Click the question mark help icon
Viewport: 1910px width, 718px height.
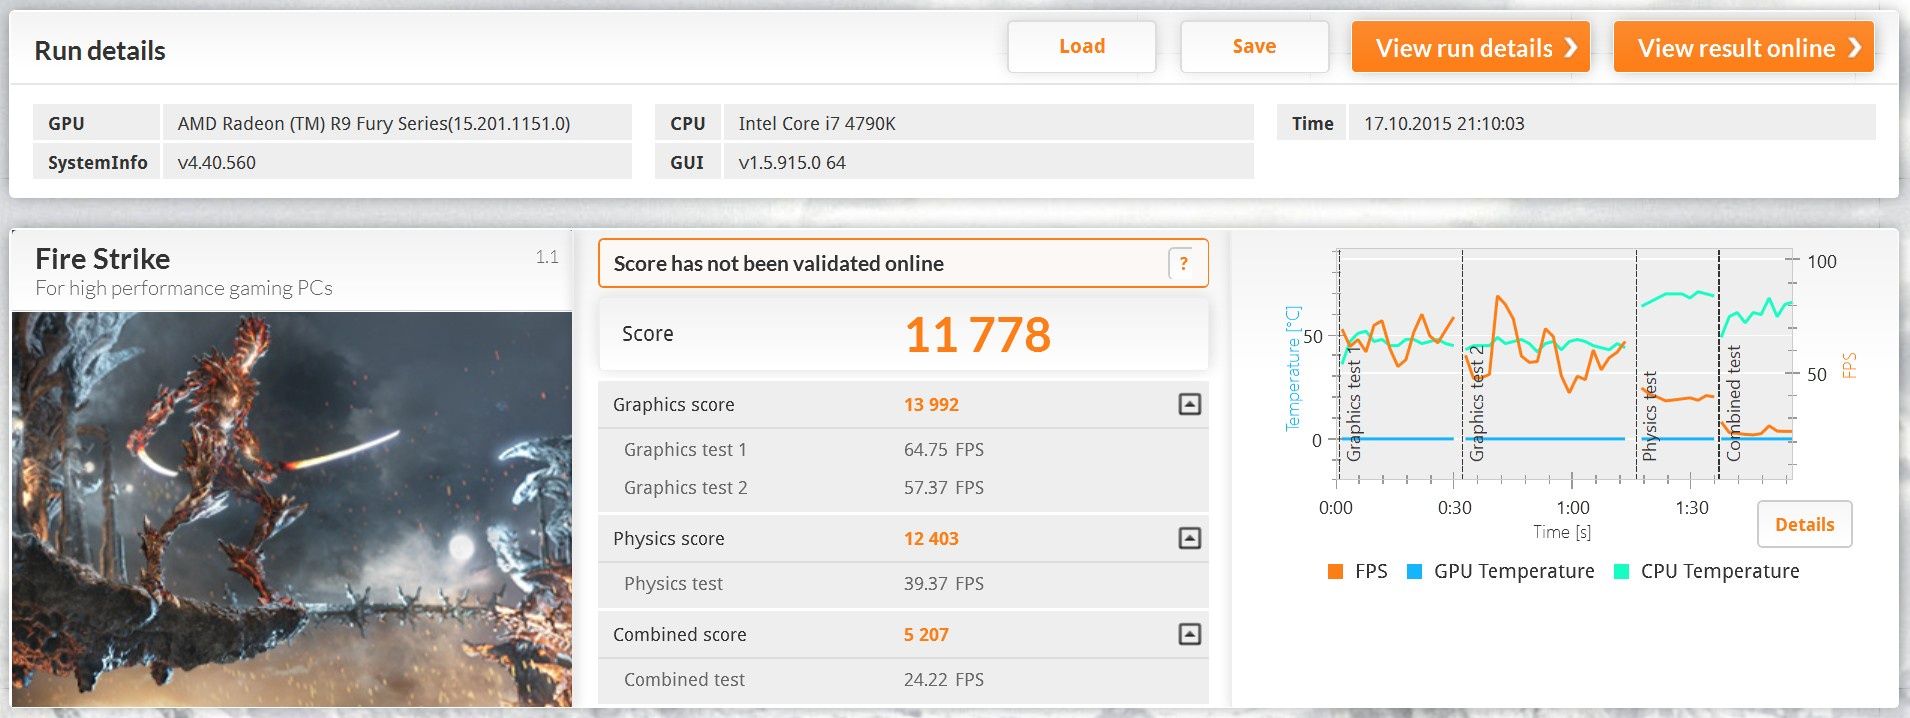(1183, 264)
